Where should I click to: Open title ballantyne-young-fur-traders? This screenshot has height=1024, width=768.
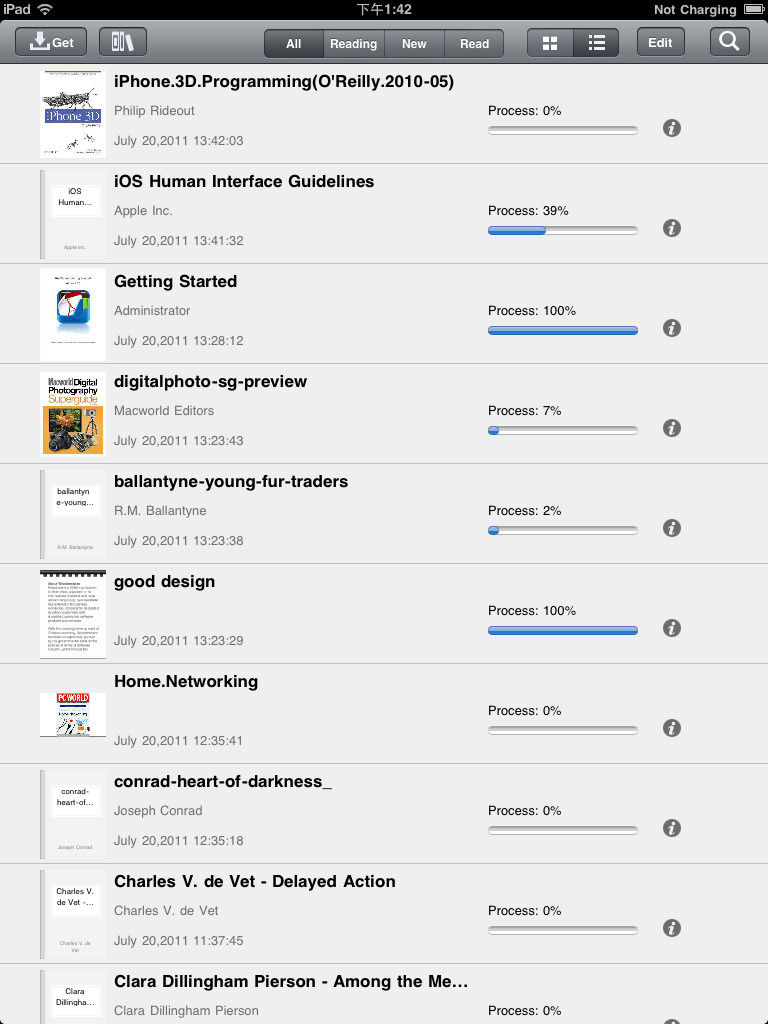point(231,481)
